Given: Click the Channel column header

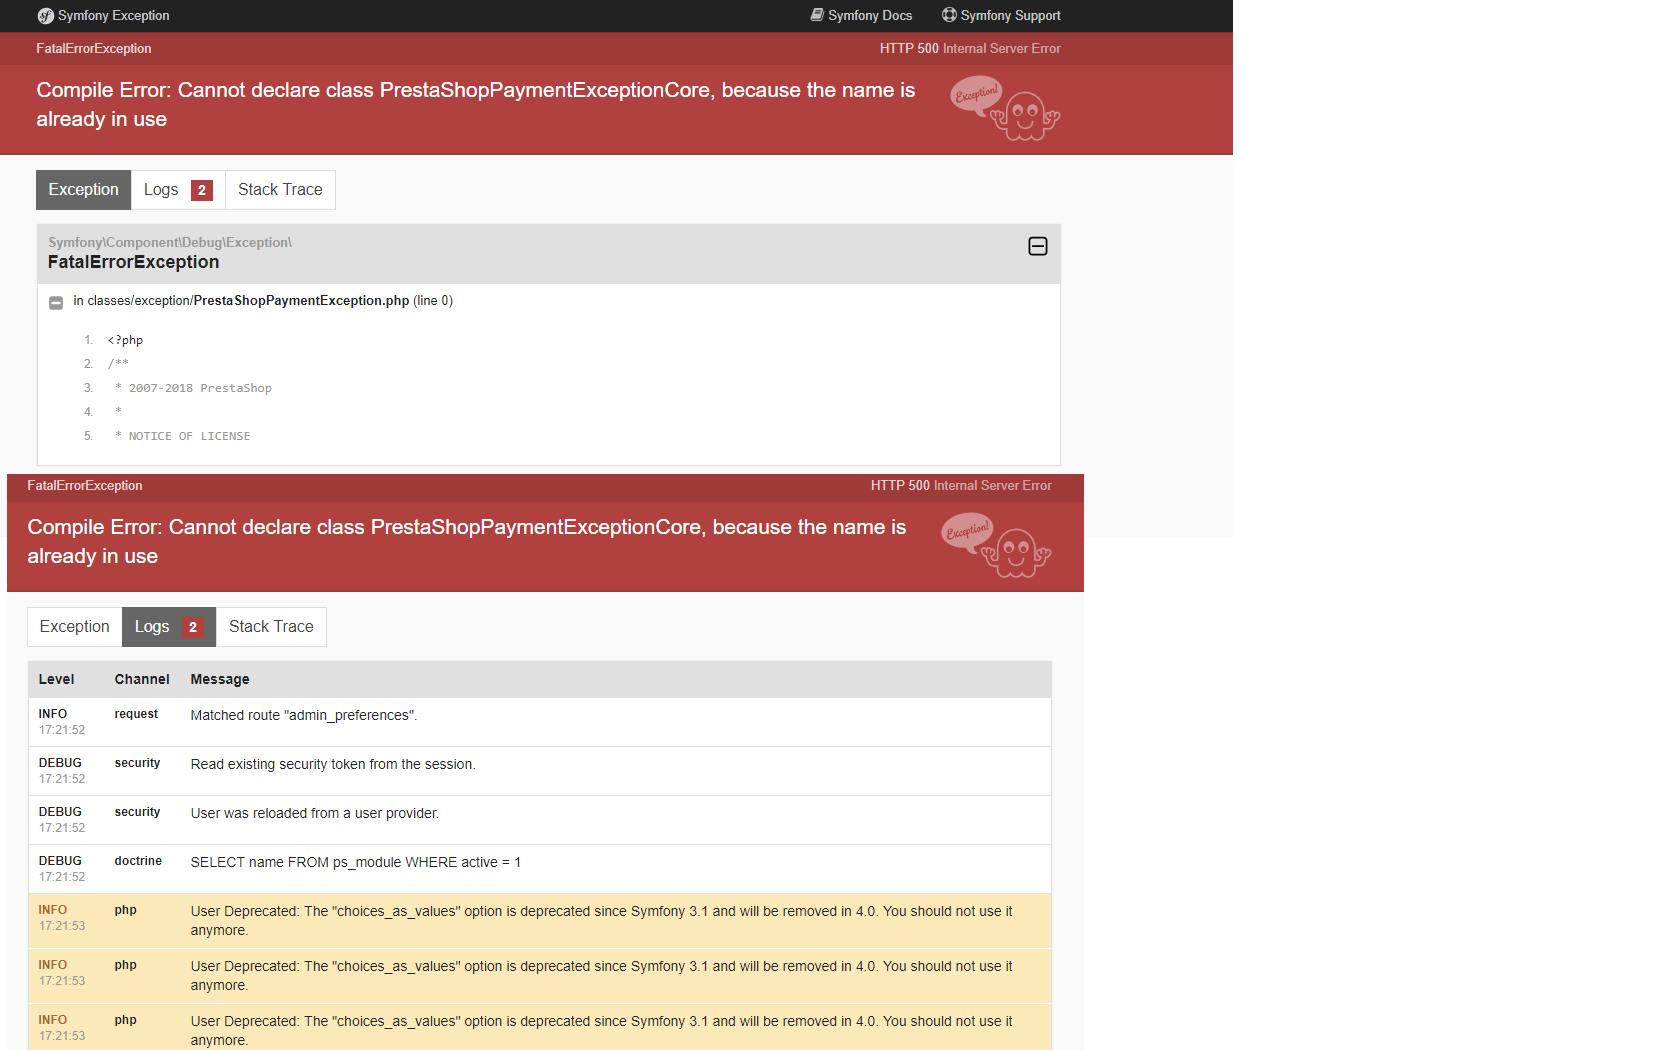Looking at the screenshot, I should 142,679.
